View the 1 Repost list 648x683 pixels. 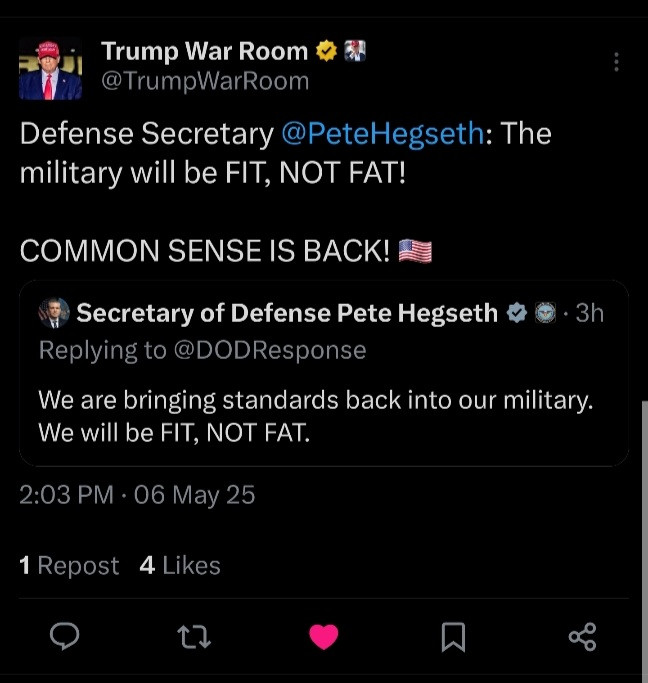pyautogui.click(x=69, y=566)
